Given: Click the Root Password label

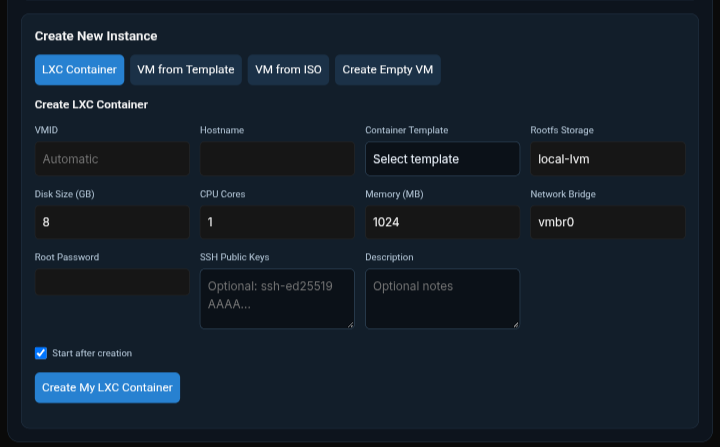Looking at the screenshot, I should [67, 257].
